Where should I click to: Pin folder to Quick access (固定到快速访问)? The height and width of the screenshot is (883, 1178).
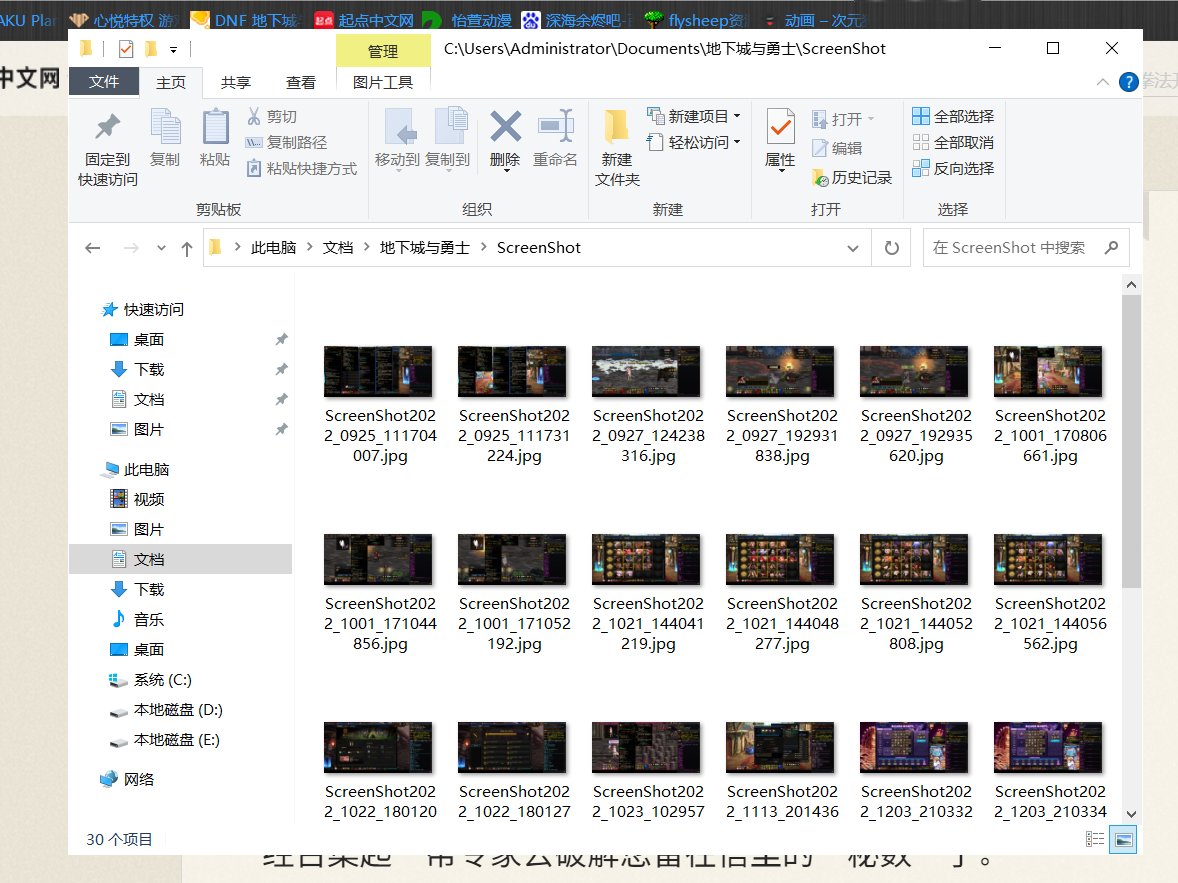(107, 148)
